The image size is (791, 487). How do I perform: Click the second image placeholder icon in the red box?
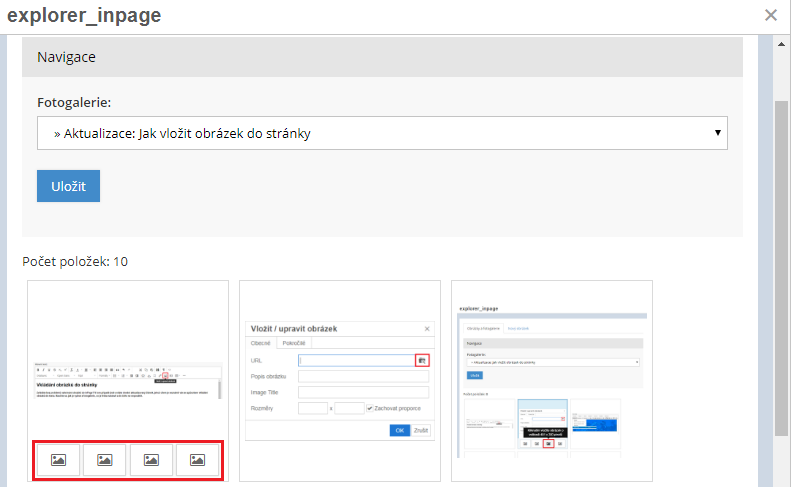(x=104, y=460)
